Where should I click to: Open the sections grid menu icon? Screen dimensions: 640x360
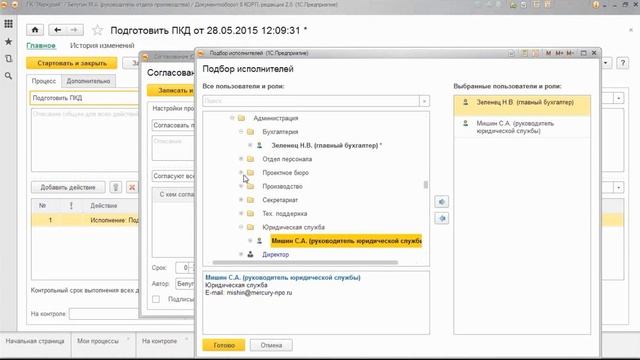point(8,24)
